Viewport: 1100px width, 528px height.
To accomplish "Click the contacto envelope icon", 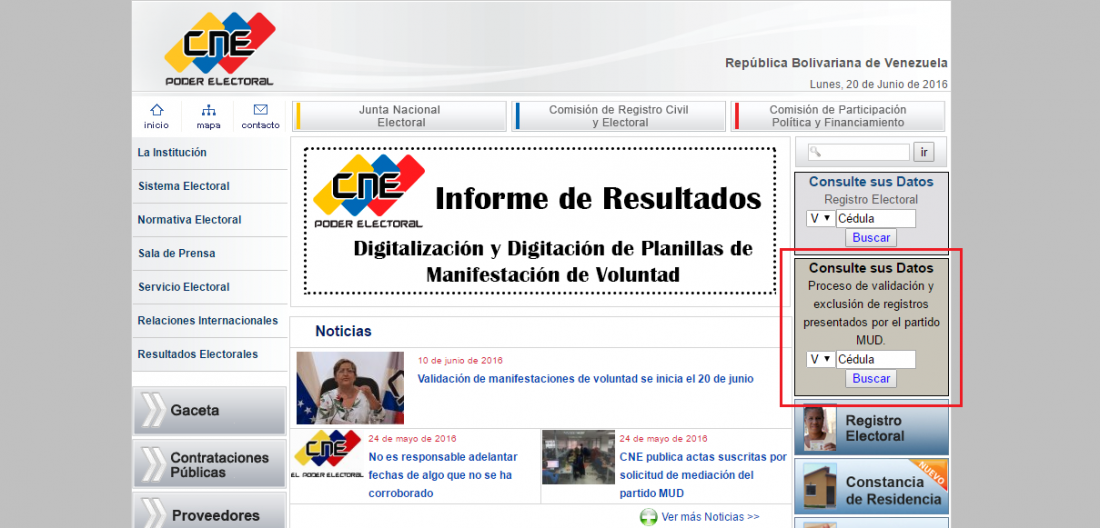I will (x=260, y=110).
